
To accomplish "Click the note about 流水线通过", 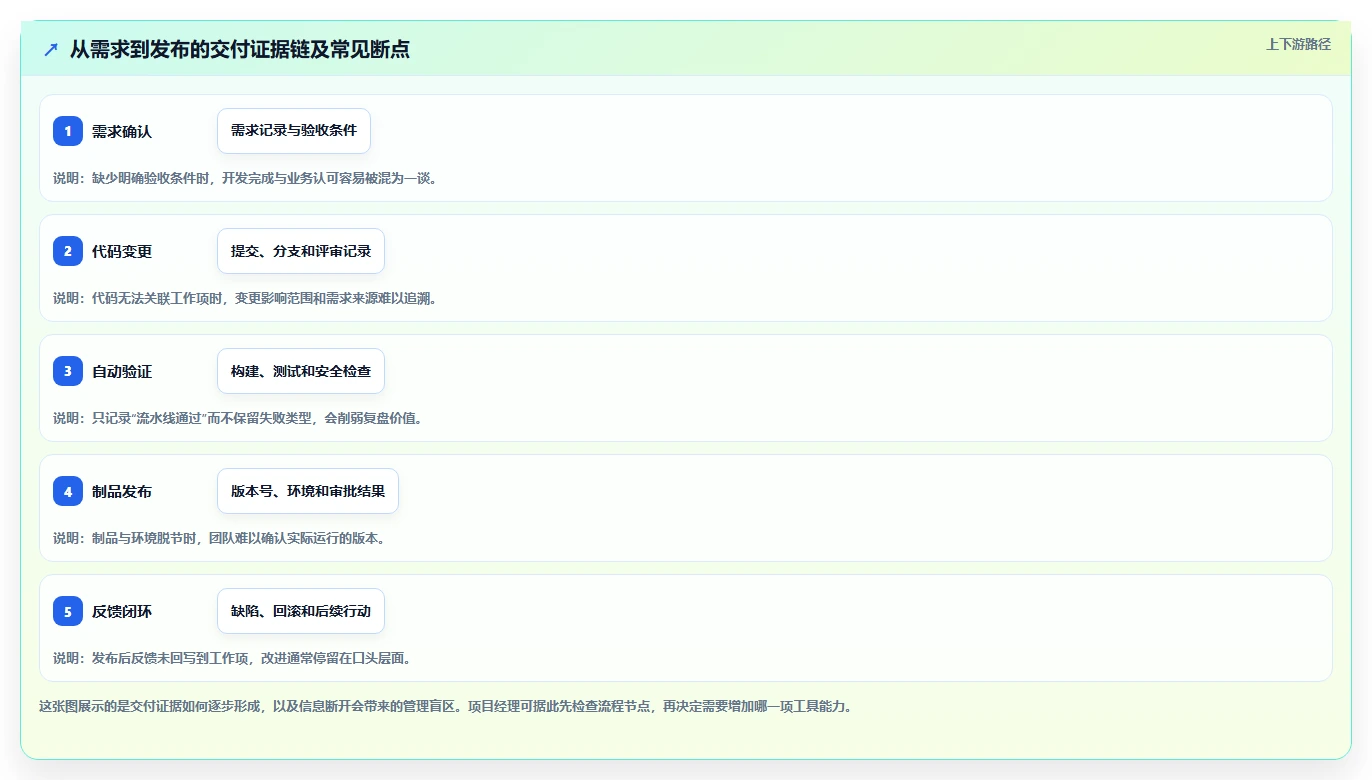I will (x=238, y=418).
